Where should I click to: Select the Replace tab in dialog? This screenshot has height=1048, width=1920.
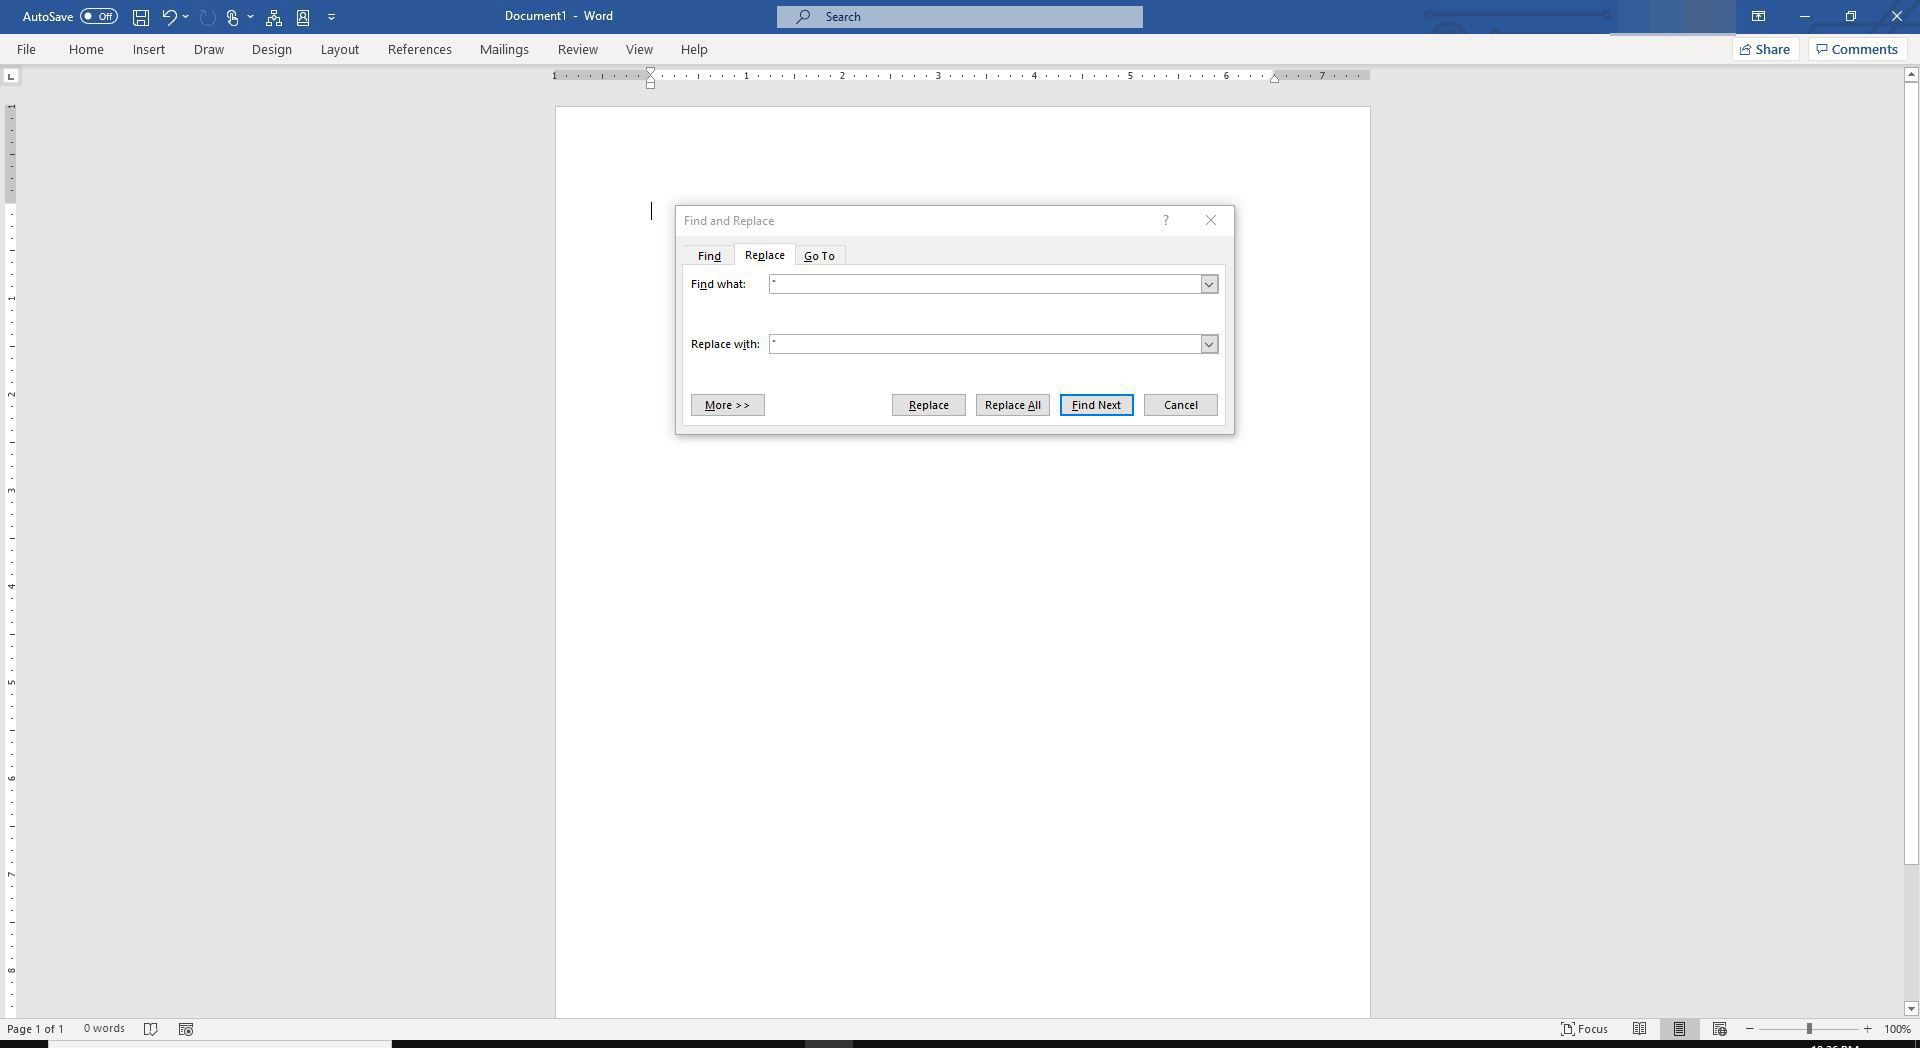[765, 255]
